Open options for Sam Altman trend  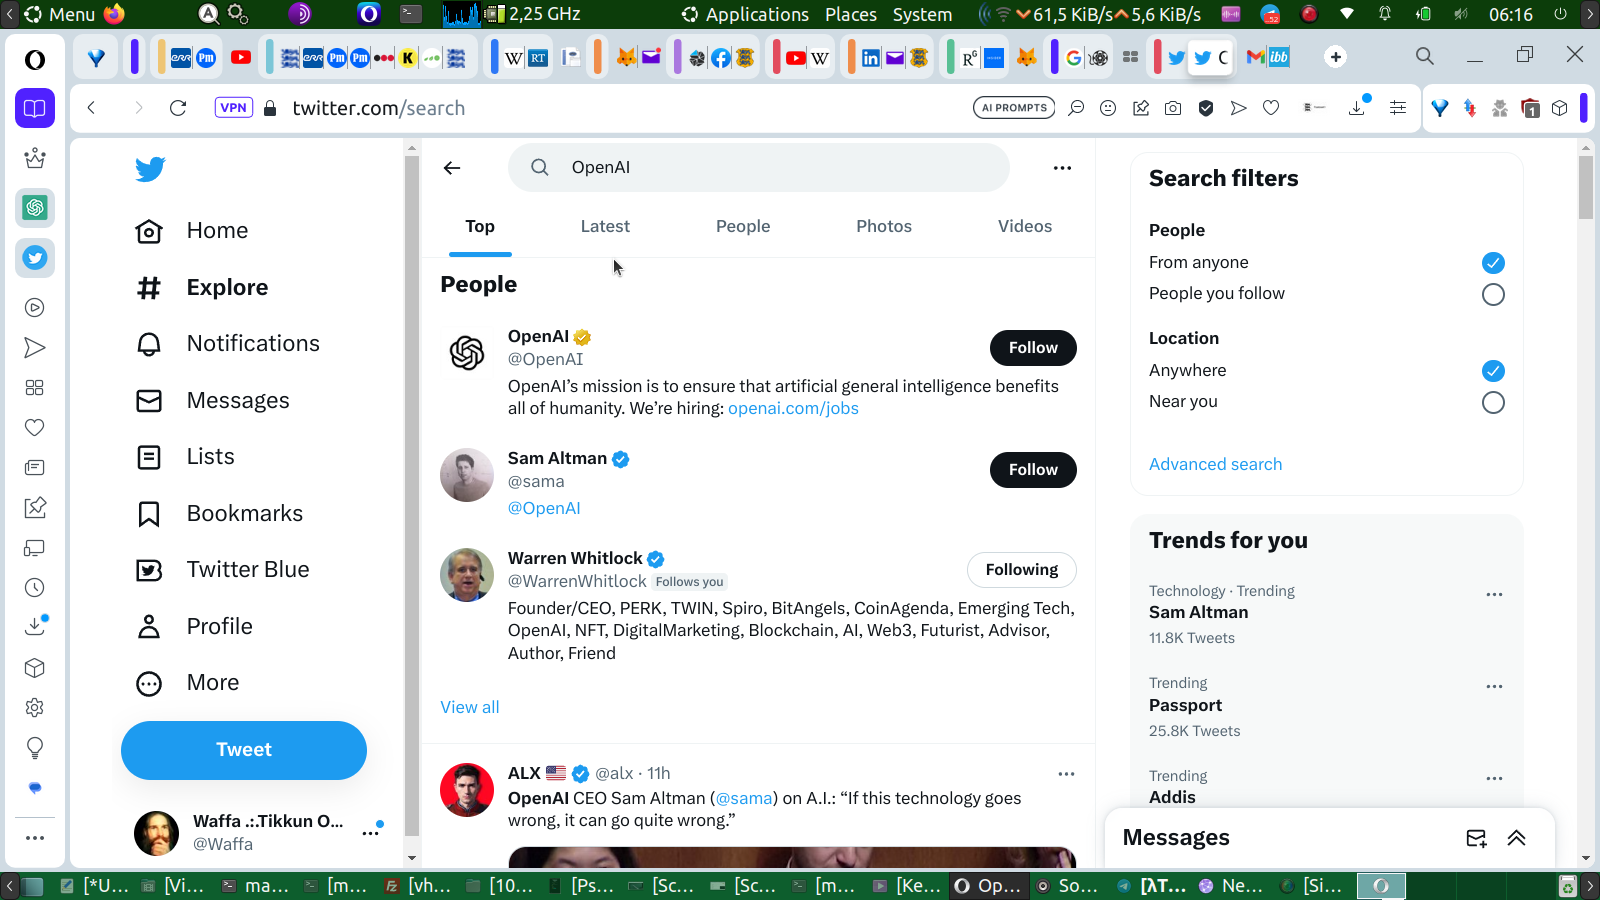click(1494, 594)
